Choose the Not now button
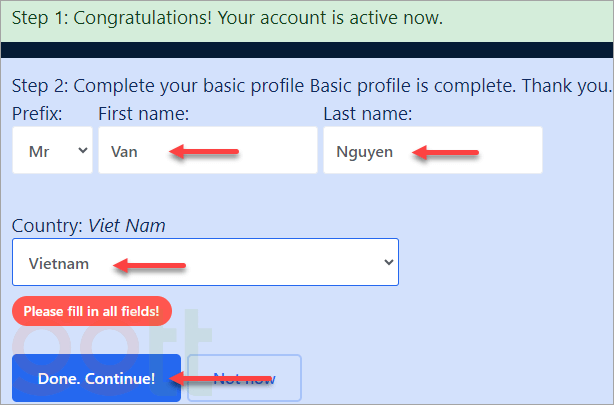Viewport: 614px width, 405px height. tap(244, 379)
